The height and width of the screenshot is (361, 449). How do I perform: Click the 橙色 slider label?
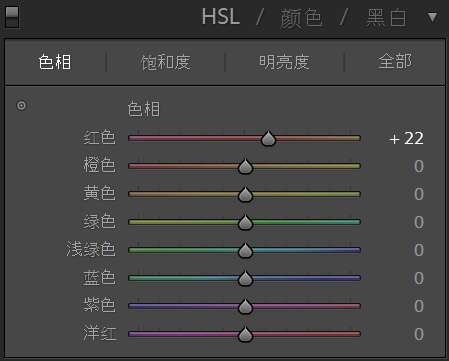tap(99, 166)
